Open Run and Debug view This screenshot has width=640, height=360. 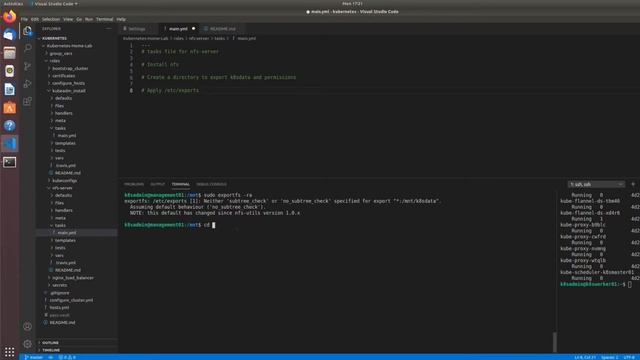tap(27, 84)
